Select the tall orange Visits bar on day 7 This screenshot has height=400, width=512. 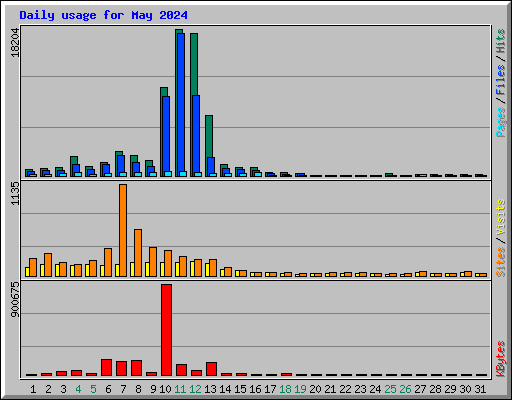(x=123, y=230)
